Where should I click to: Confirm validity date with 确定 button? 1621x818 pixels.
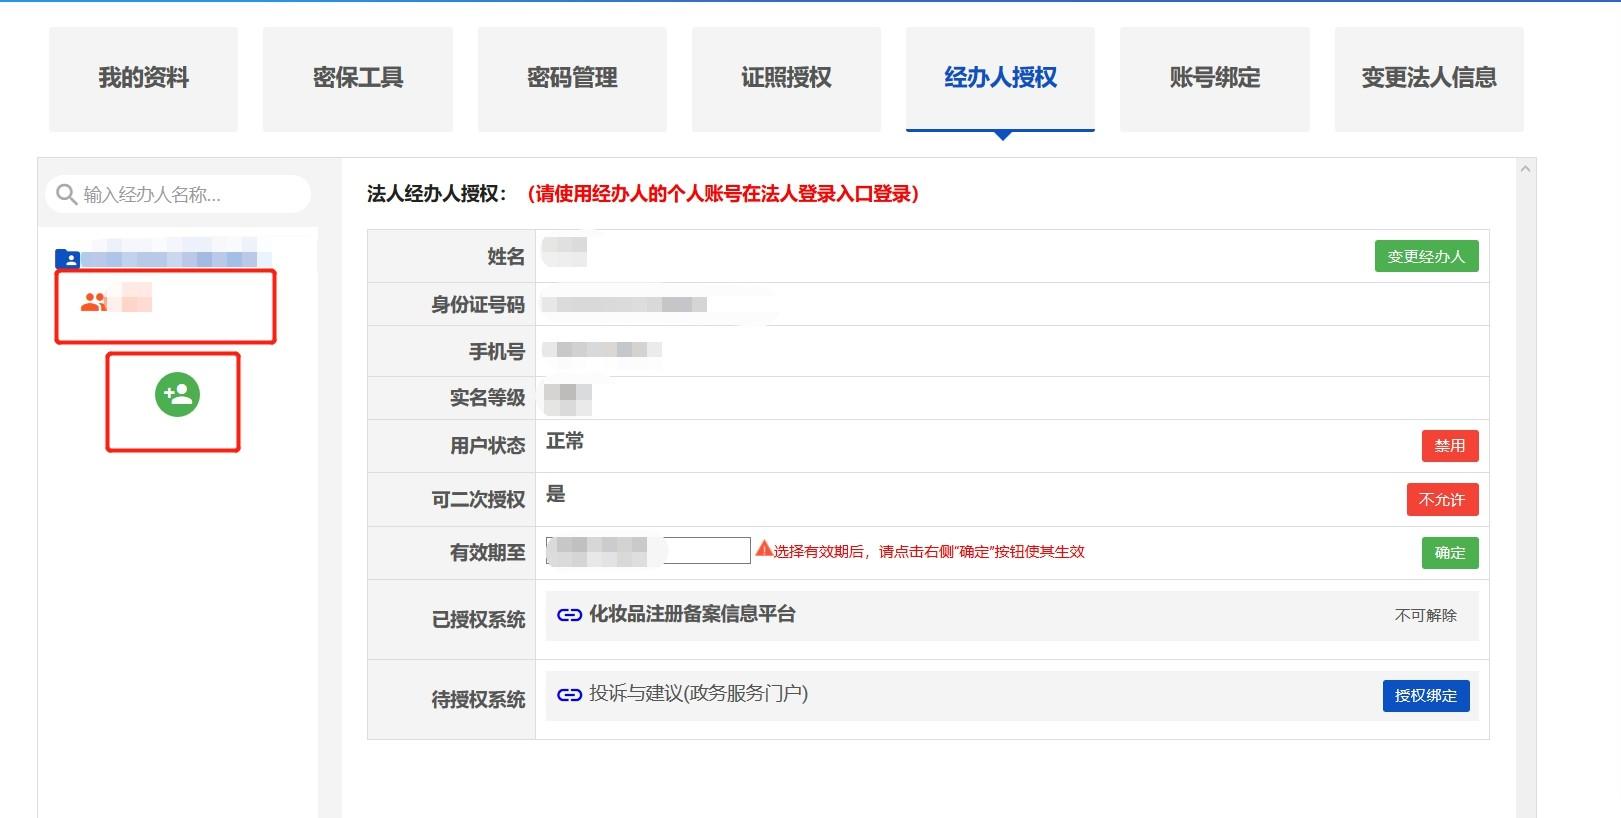(x=1449, y=553)
